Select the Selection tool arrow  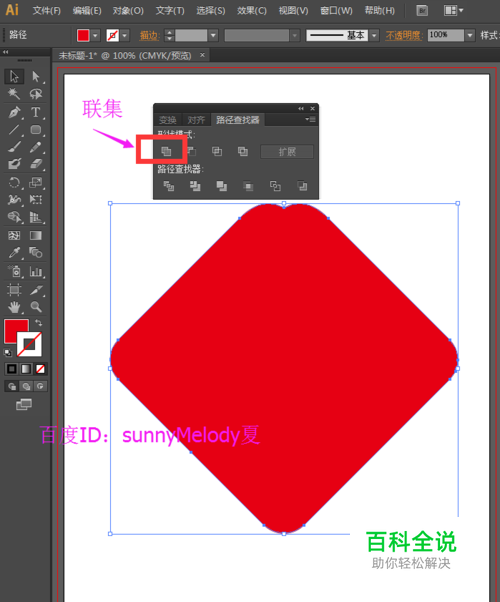click(x=14, y=76)
